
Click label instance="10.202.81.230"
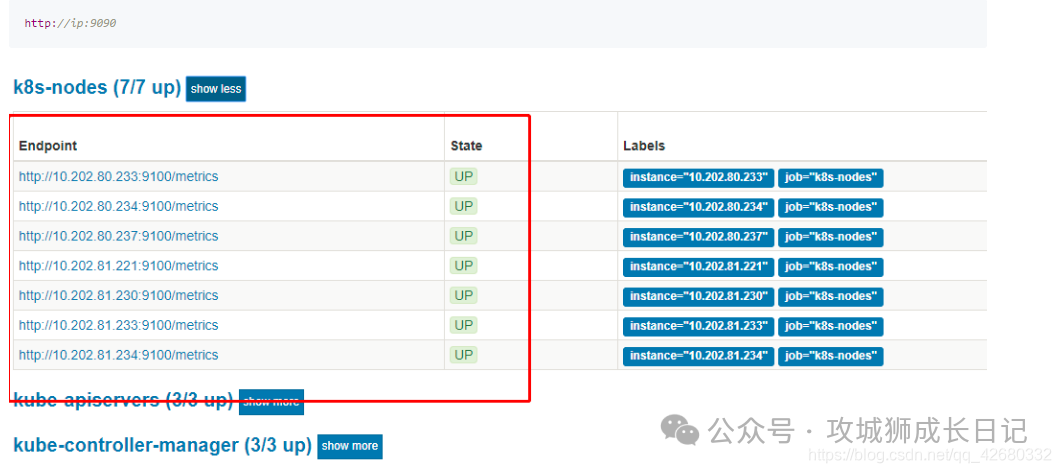point(698,297)
